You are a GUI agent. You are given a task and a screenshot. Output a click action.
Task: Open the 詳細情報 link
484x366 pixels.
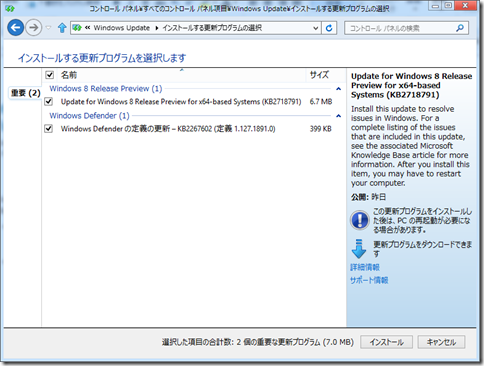tap(365, 267)
